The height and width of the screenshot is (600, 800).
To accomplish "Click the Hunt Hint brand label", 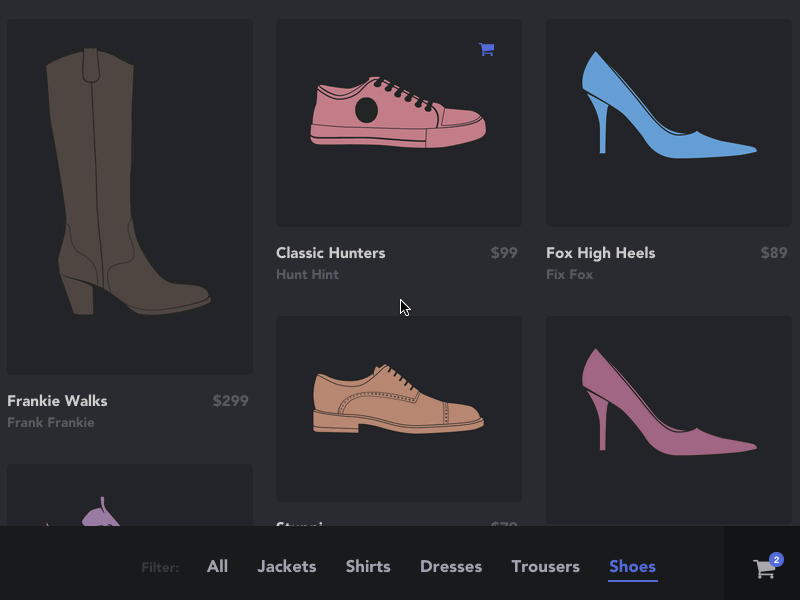I will [x=307, y=274].
